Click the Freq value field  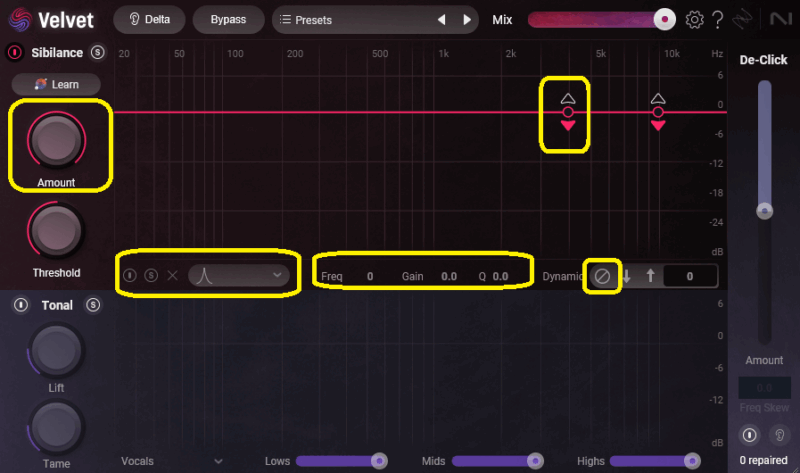(x=368, y=276)
